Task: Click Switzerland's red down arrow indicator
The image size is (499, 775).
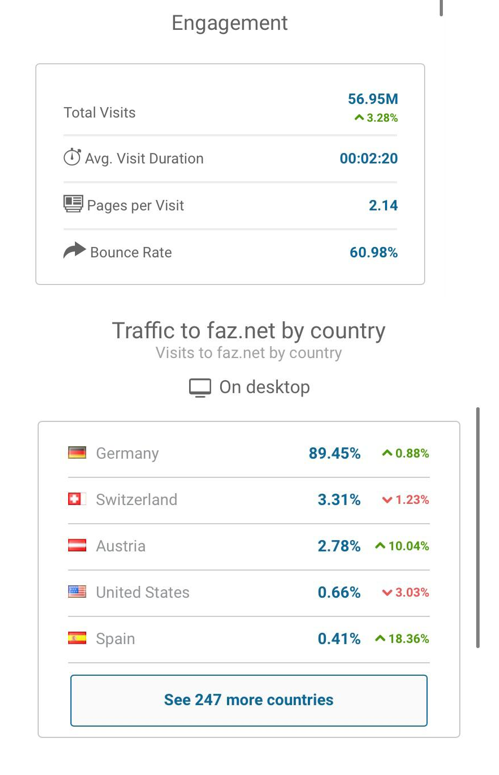Action: pyautogui.click(x=387, y=500)
